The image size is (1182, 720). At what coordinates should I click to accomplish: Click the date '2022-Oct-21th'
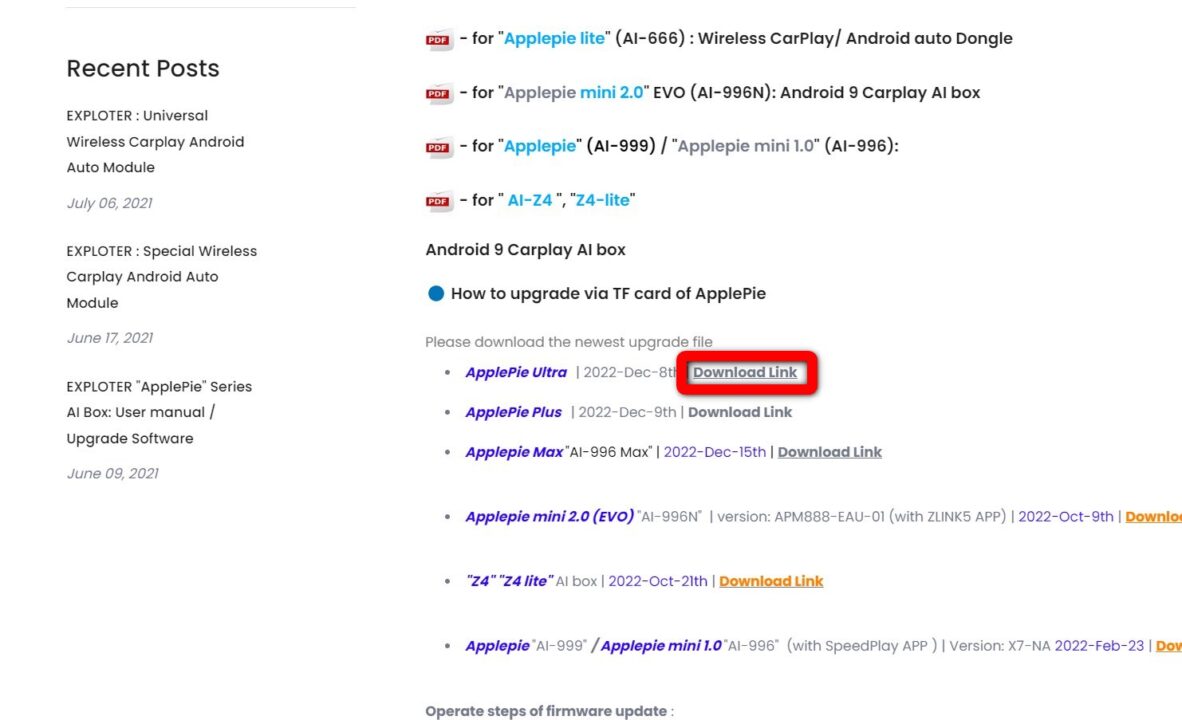click(x=658, y=581)
